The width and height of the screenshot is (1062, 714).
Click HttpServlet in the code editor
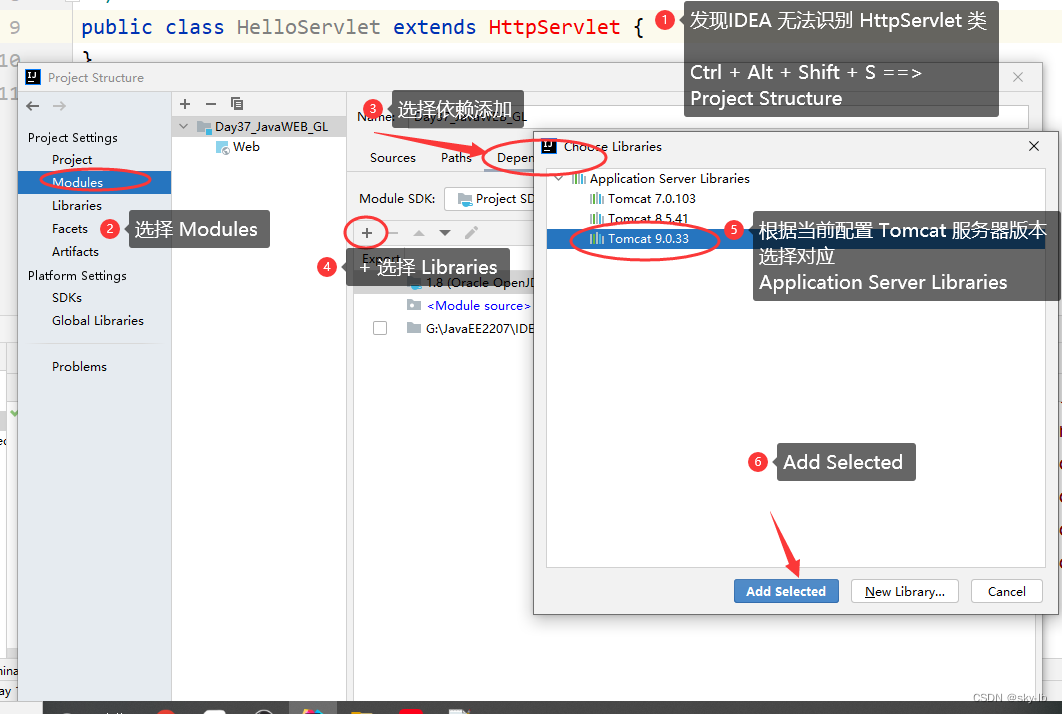pos(554,27)
